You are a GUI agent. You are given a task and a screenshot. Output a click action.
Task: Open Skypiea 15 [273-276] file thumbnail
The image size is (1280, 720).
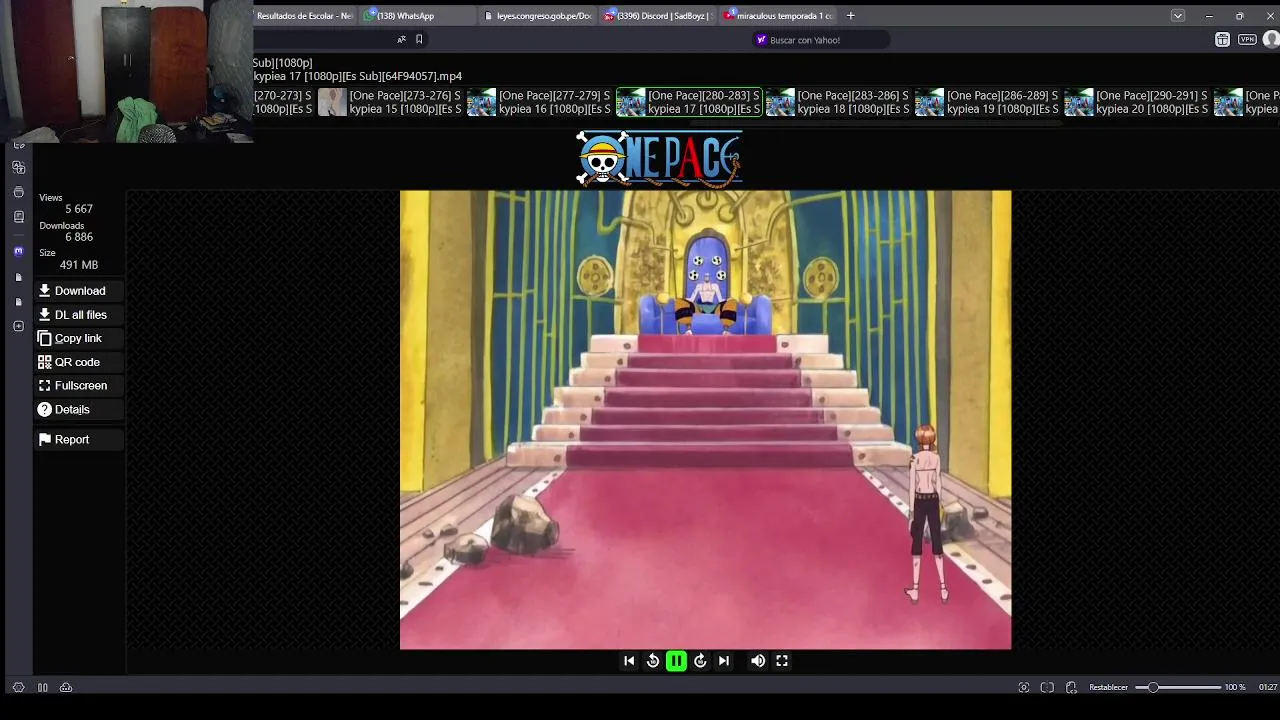tap(390, 102)
